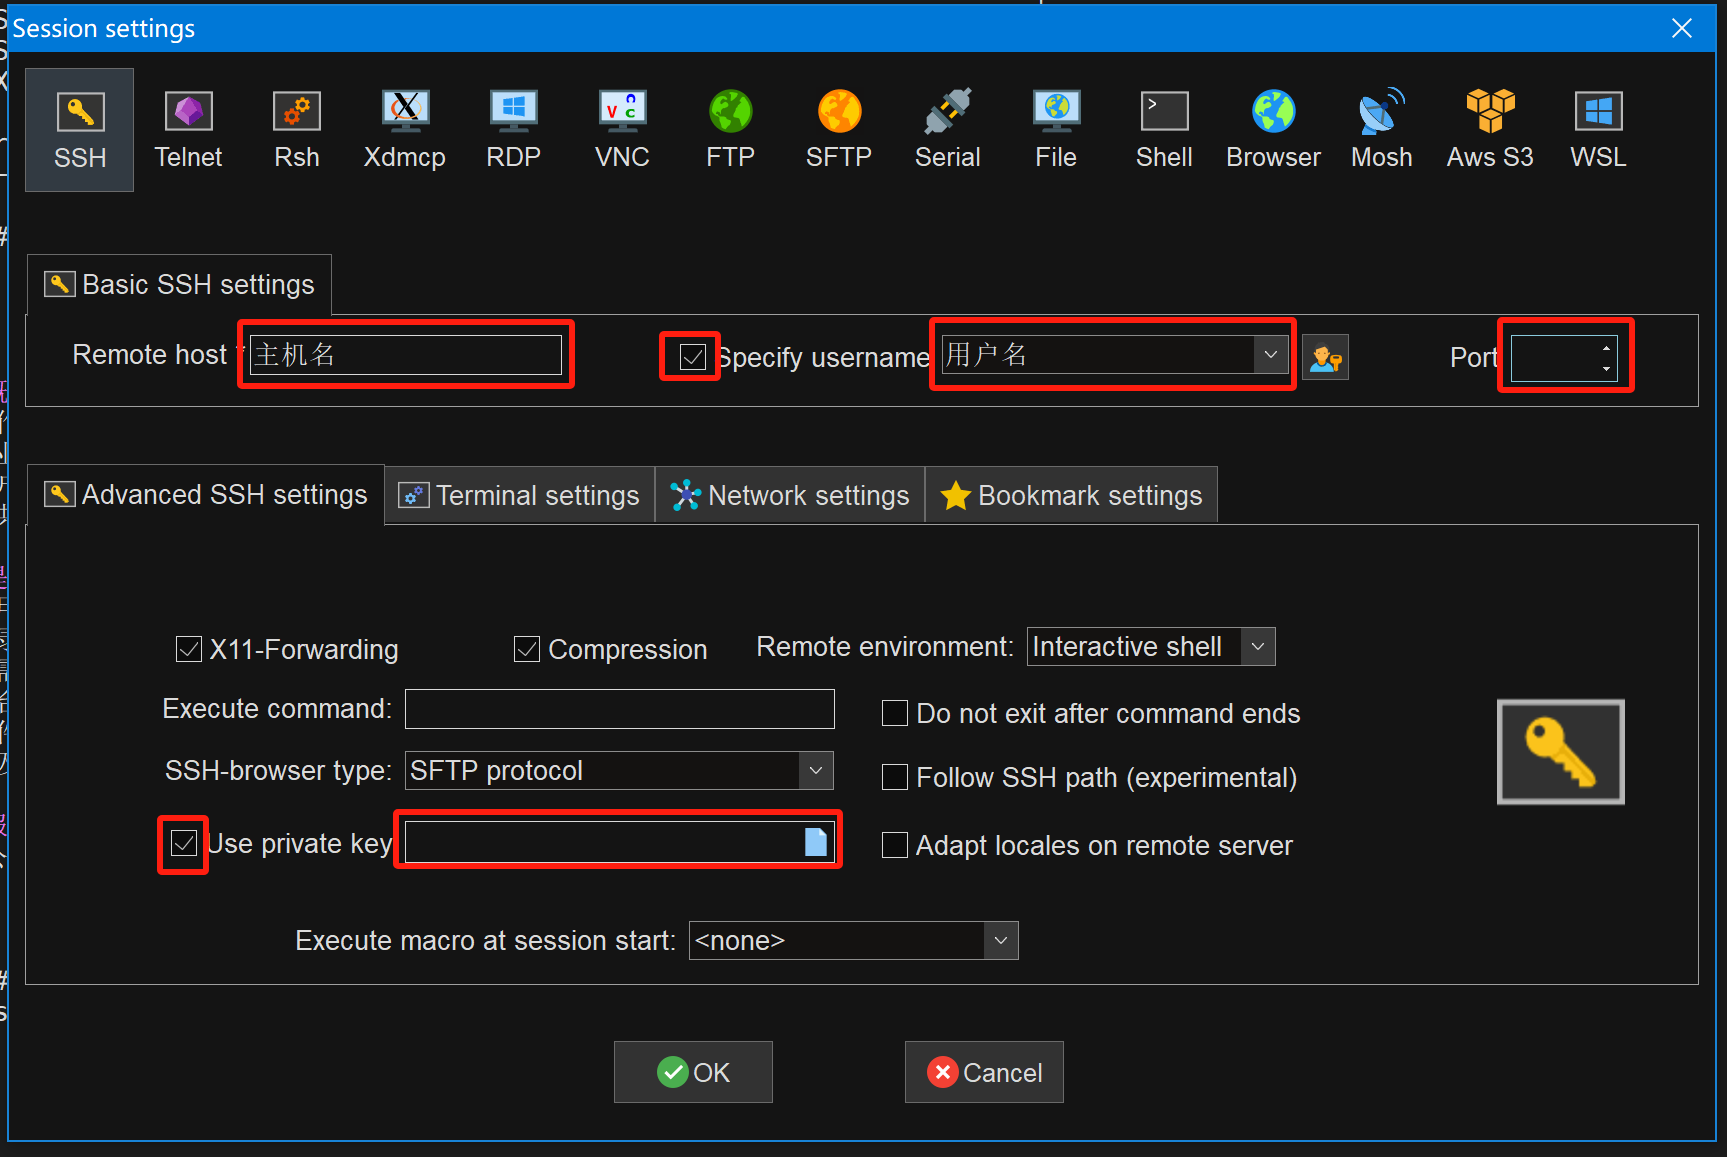Expand the Remote environment dropdown
The image size is (1727, 1157).
pyautogui.click(x=1258, y=647)
